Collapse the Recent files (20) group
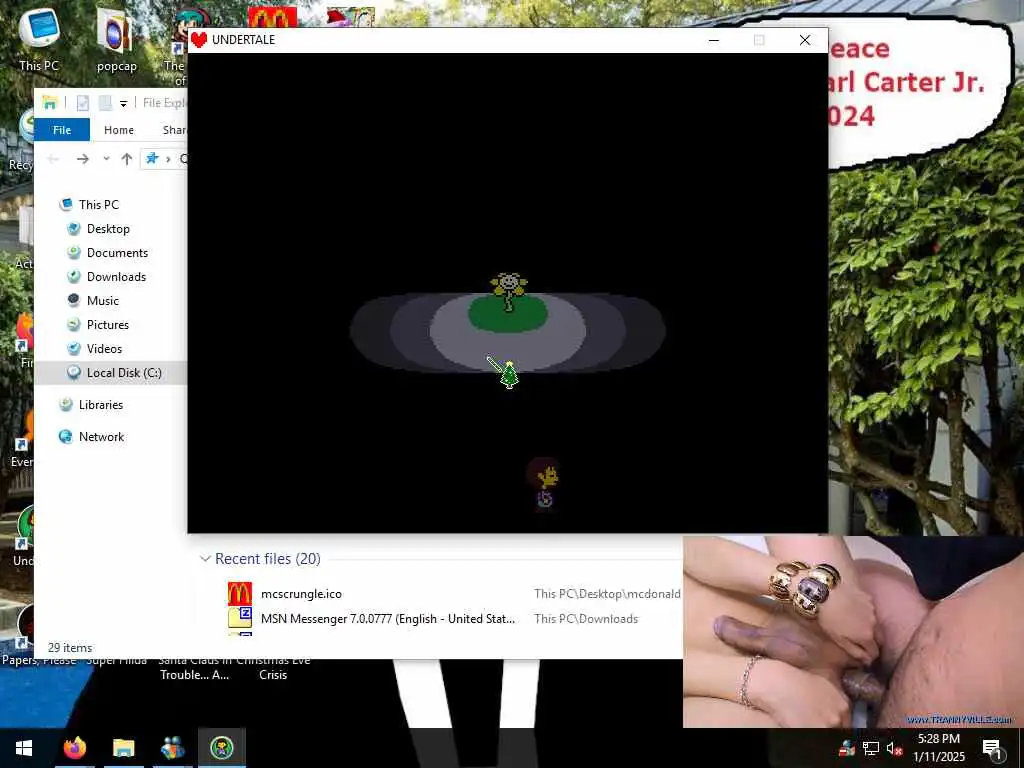Screen dimensions: 1024x768 205,559
